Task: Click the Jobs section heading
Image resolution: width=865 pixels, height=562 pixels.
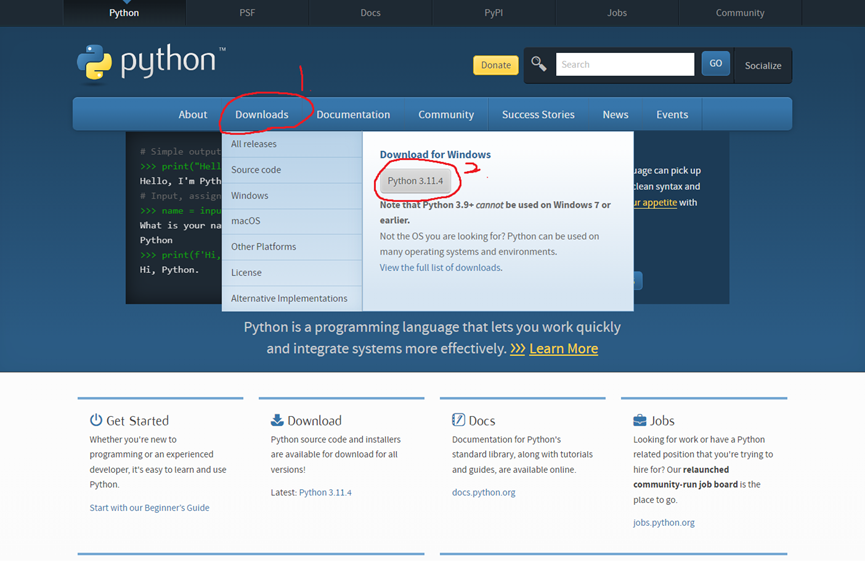Action: (x=662, y=421)
